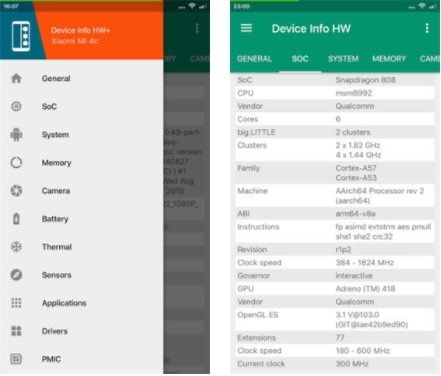Switch to the MEMORY tab
This screenshot has width=441, height=376.
click(x=389, y=59)
